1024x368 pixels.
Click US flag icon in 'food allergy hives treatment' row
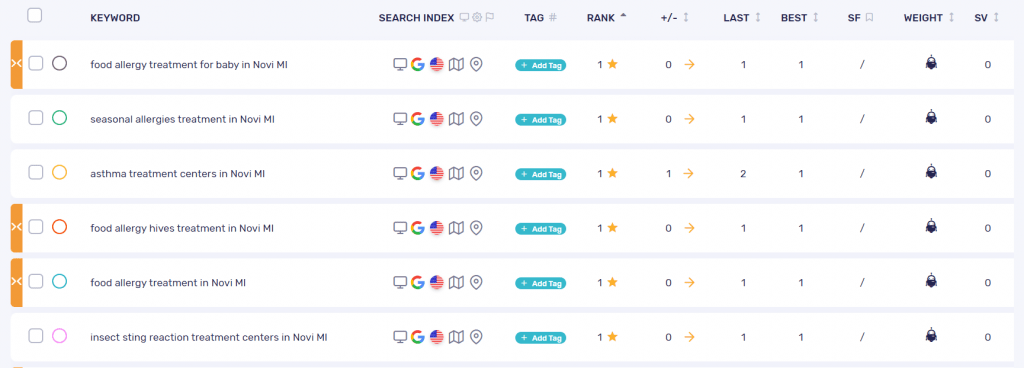point(437,228)
